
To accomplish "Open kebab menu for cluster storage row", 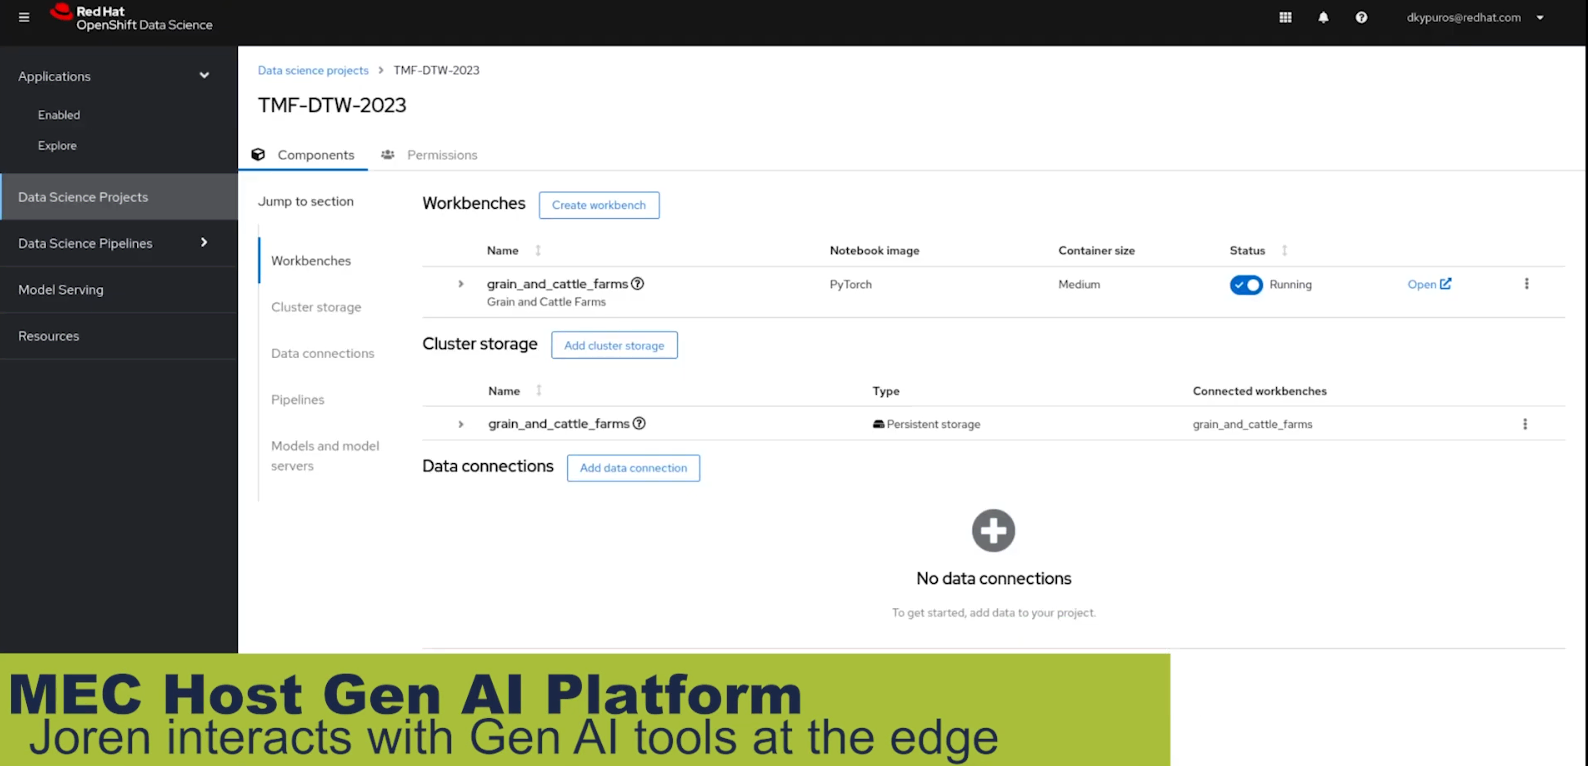I will tap(1525, 424).
